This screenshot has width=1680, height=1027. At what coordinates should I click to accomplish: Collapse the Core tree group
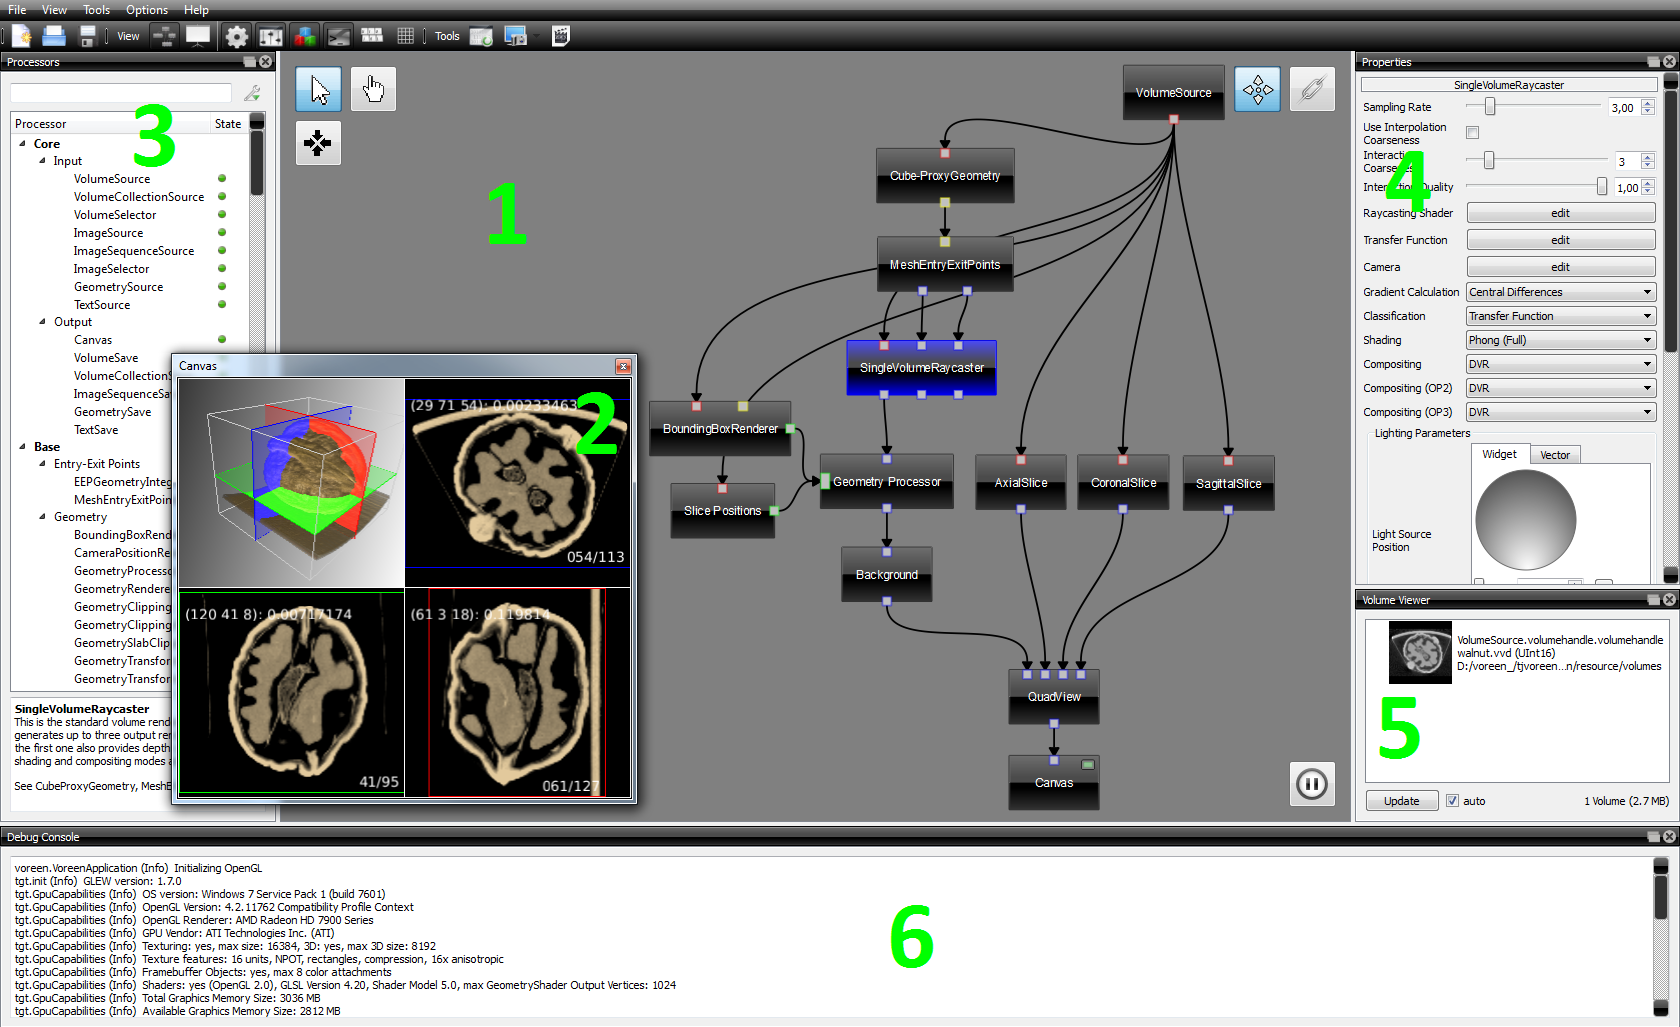pyautogui.click(x=23, y=144)
